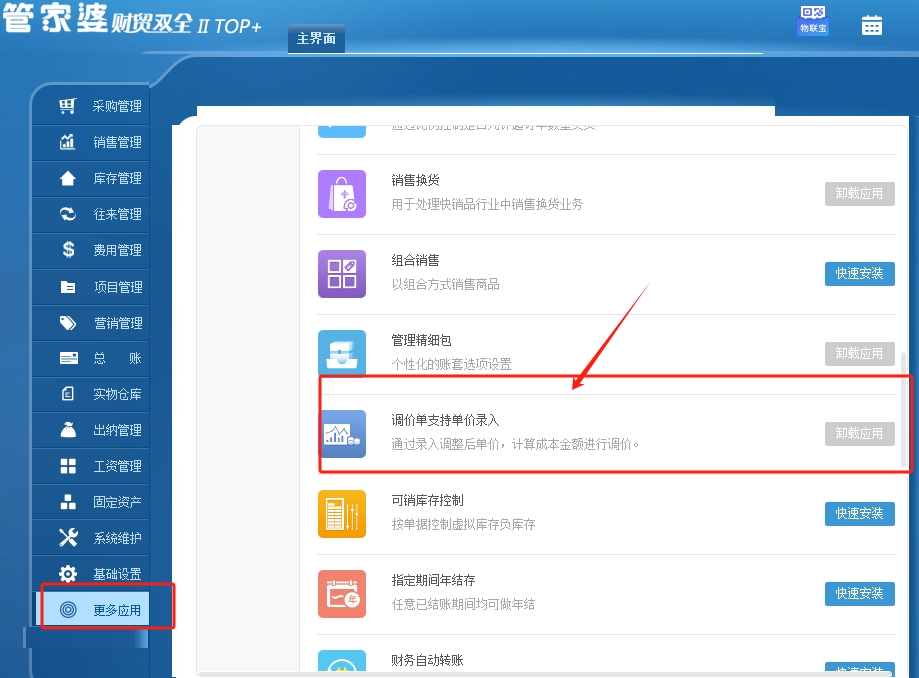Uninstall 调价单支持单价录入 via 卸载应用 button
Viewport: 919px width, 678px height.
coord(860,434)
